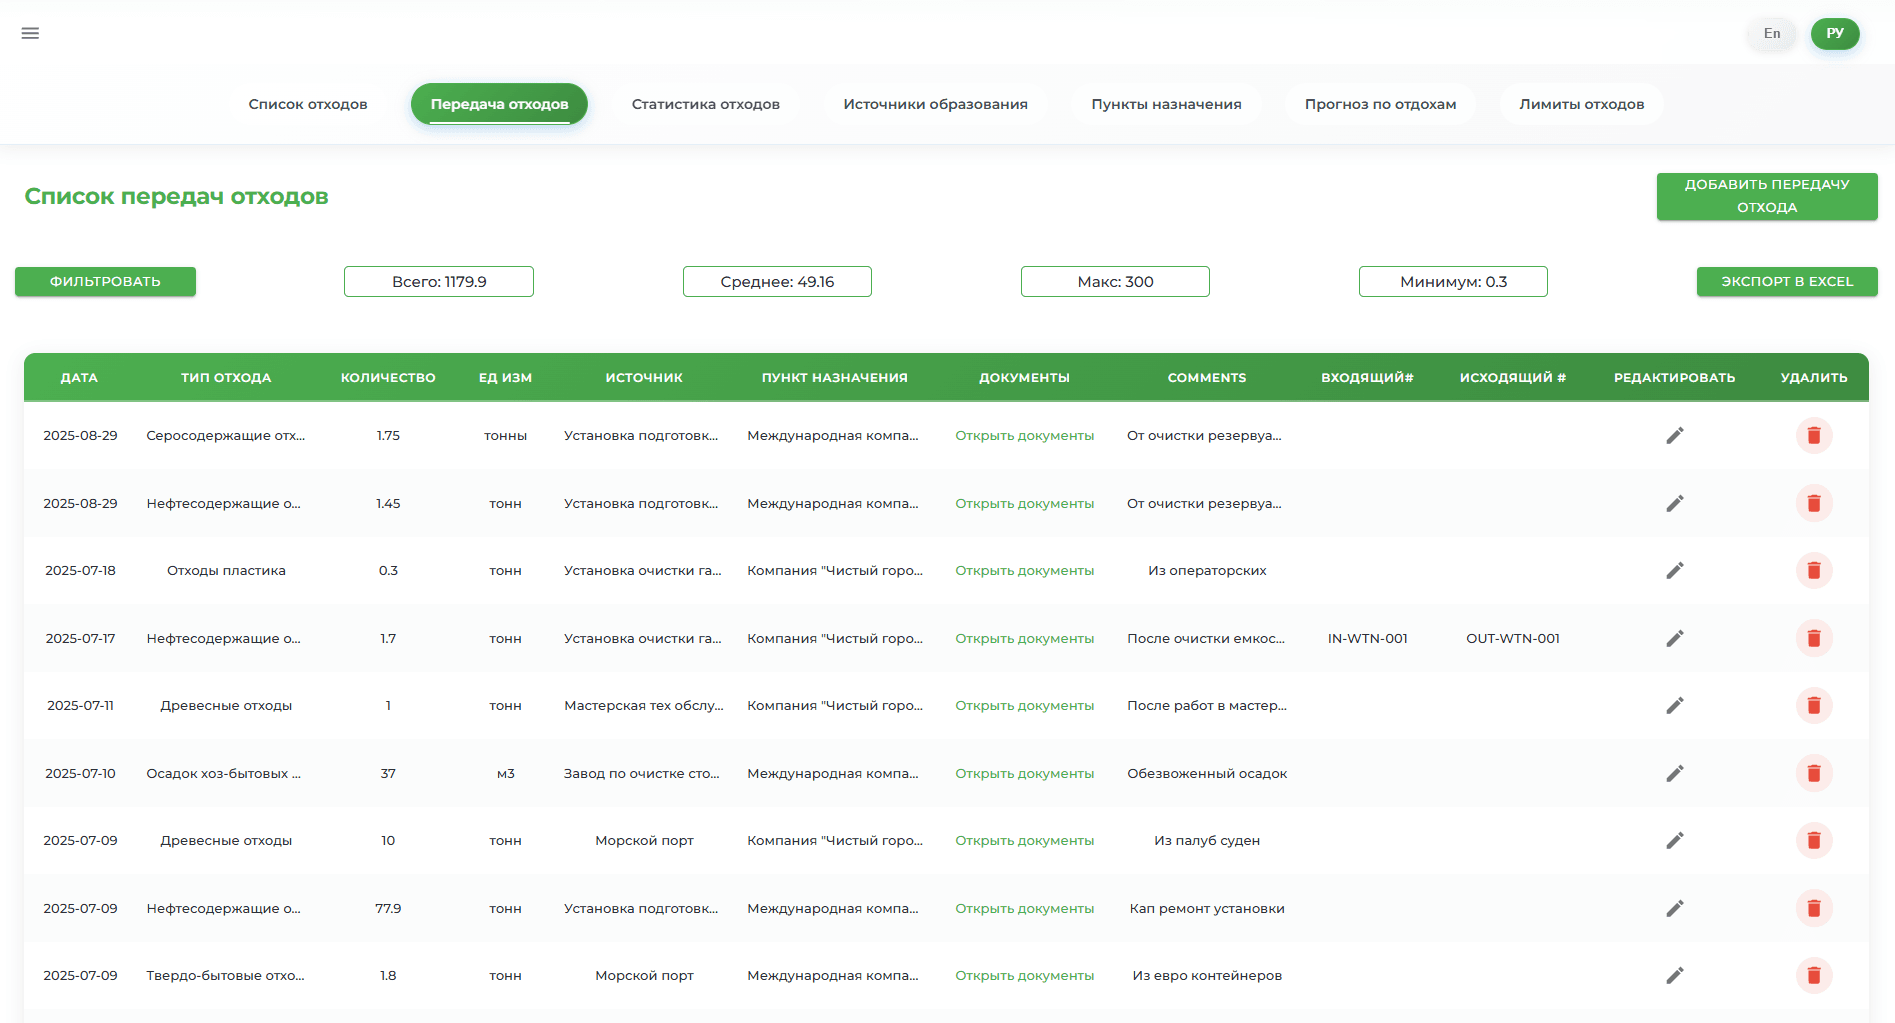The image size is (1895, 1023).
Task: Switch language to English
Action: [x=1771, y=34]
